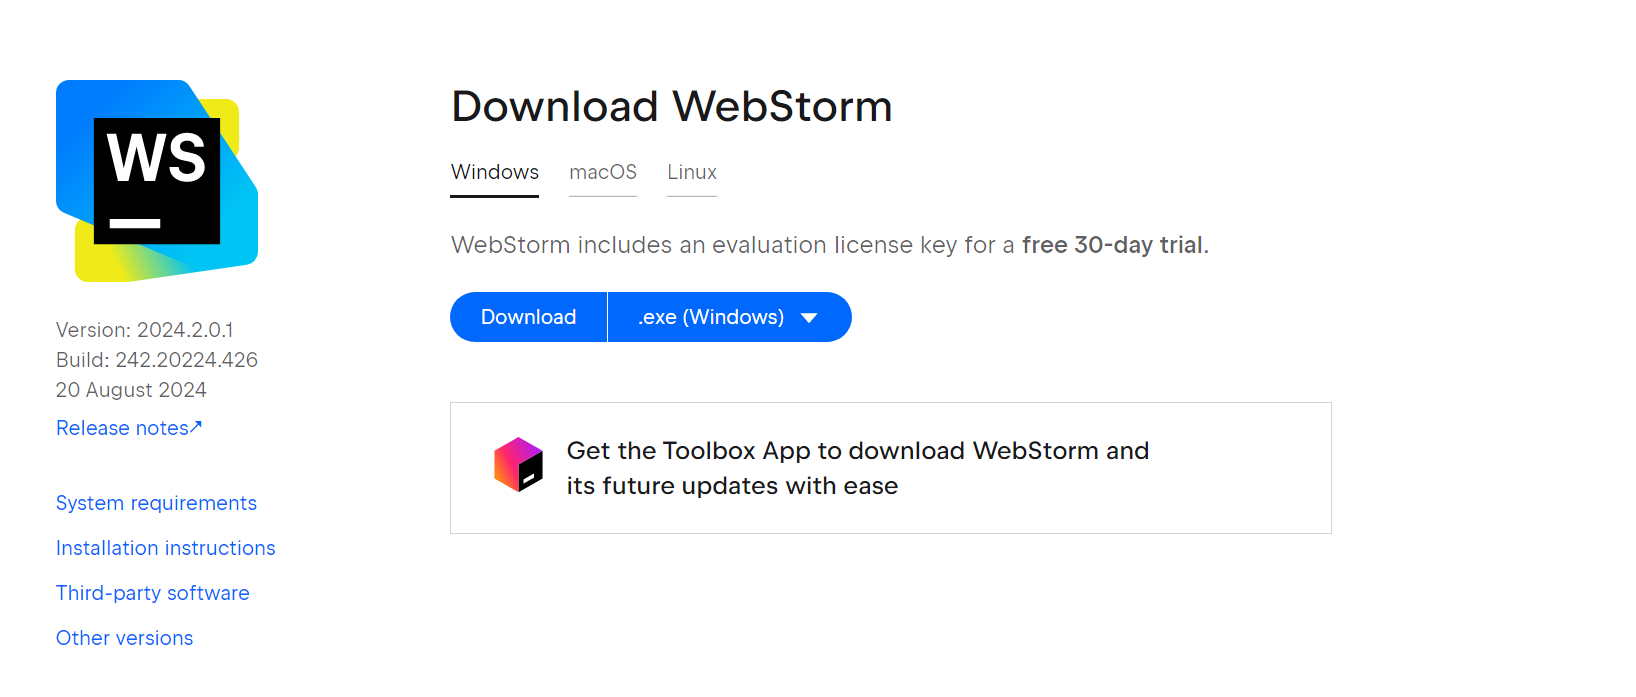Click the white triangle arrow beside .exe
Screen dimensions: 1636x697
coord(809,318)
